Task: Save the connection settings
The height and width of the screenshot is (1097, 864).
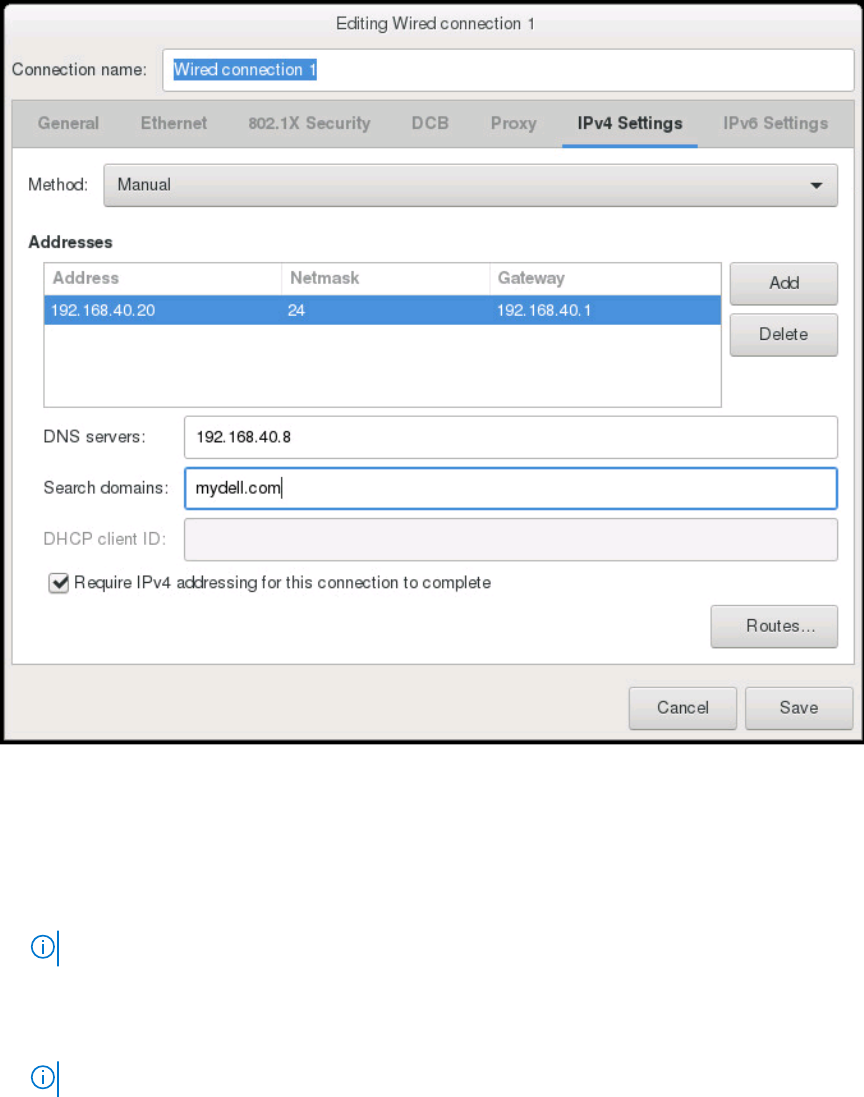Action: point(799,708)
